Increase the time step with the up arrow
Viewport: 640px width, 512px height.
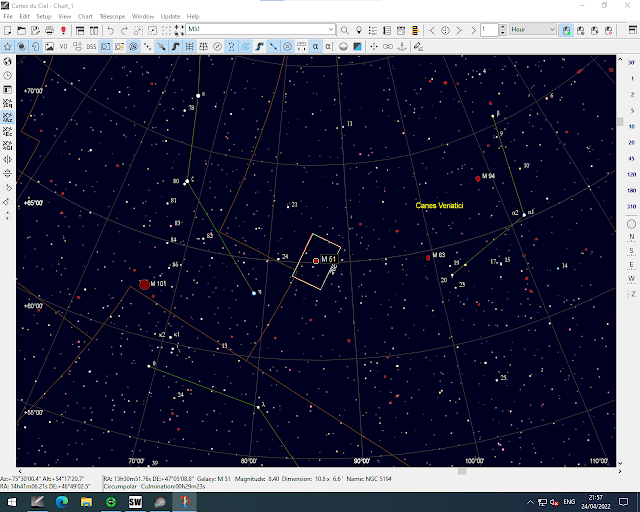click(503, 27)
